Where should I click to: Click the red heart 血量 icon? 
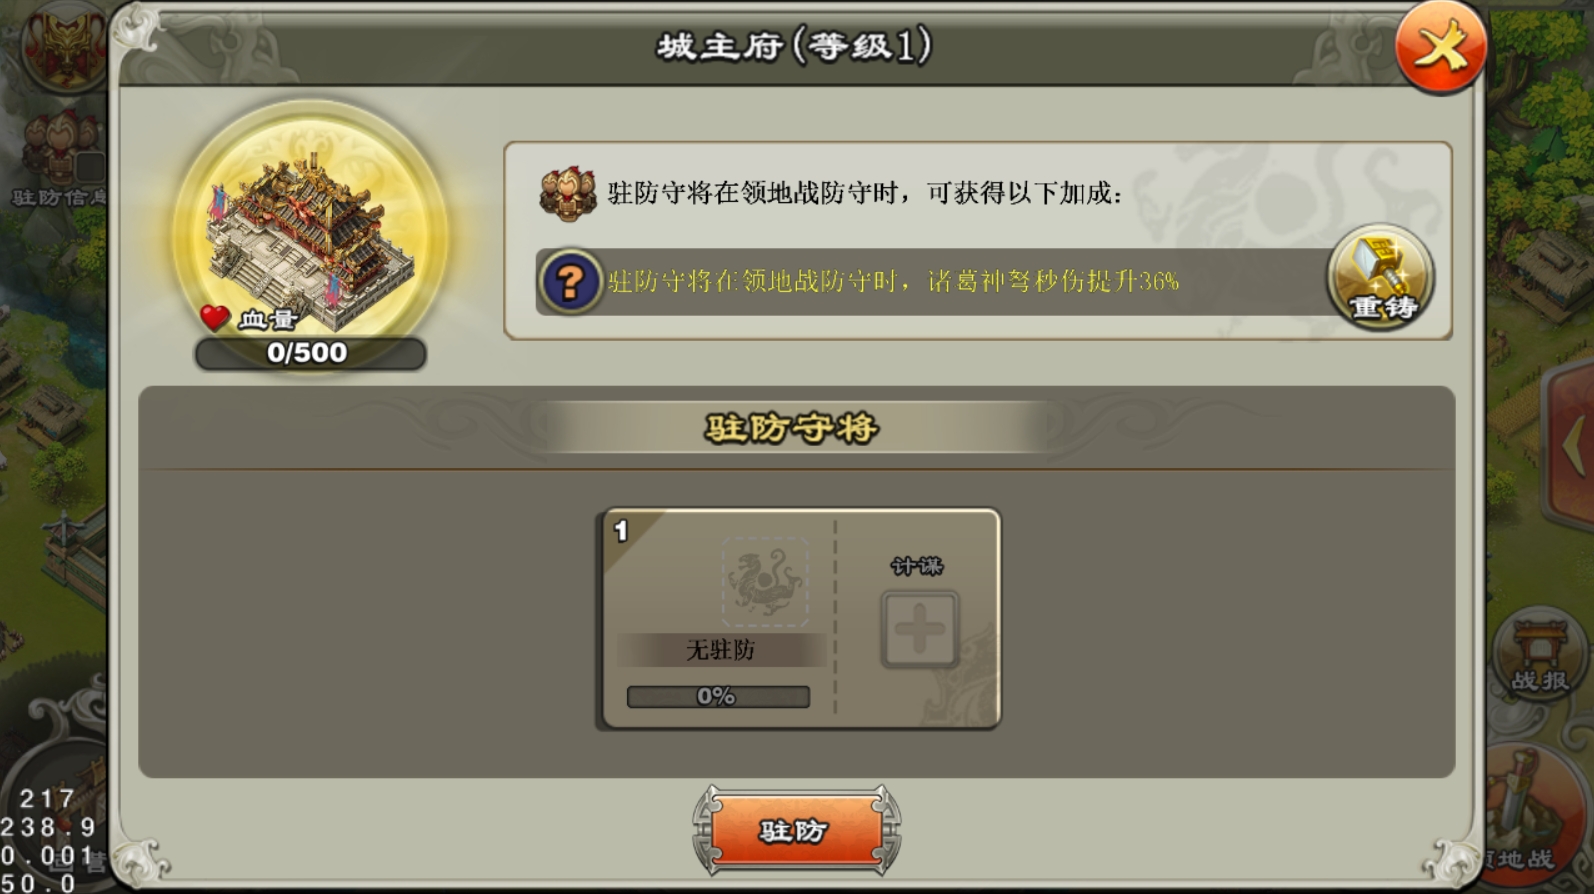[214, 319]
